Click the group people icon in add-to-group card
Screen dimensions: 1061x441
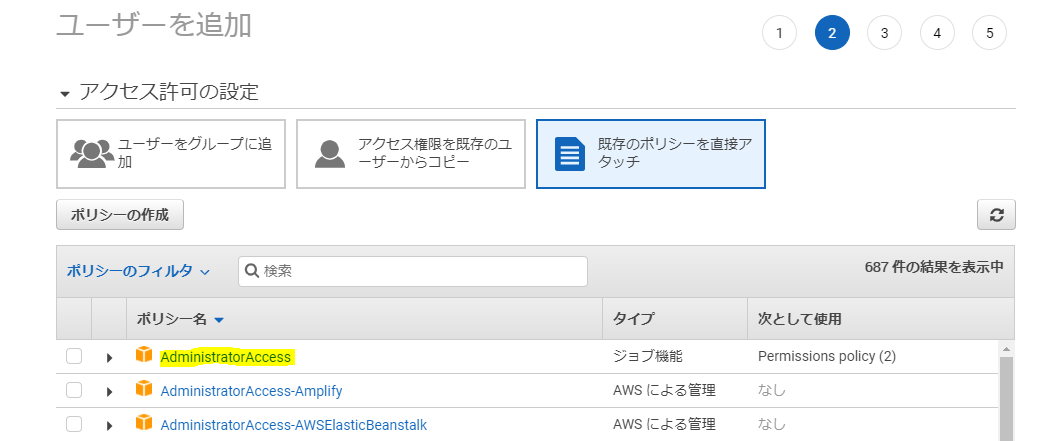pyautogui.click(x=92, y=154)
